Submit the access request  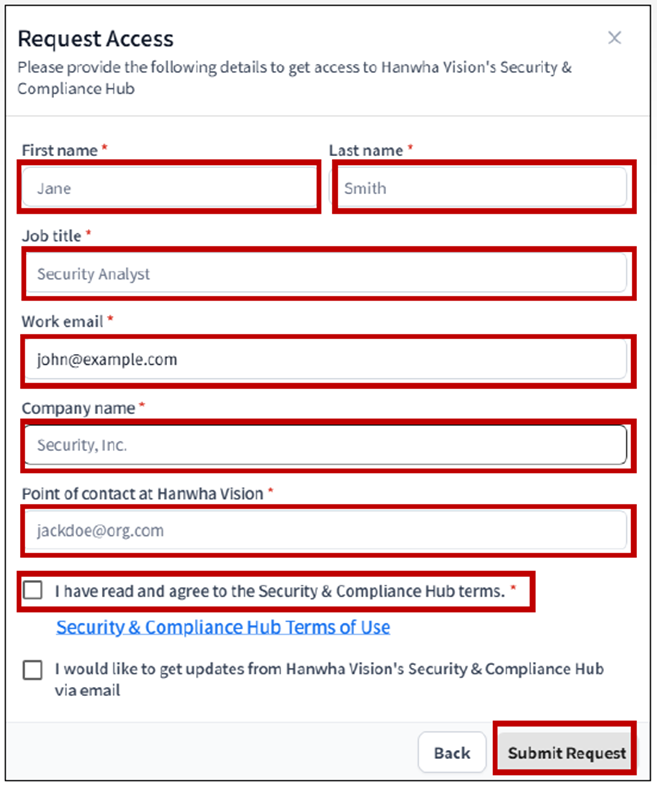point(566,752)
